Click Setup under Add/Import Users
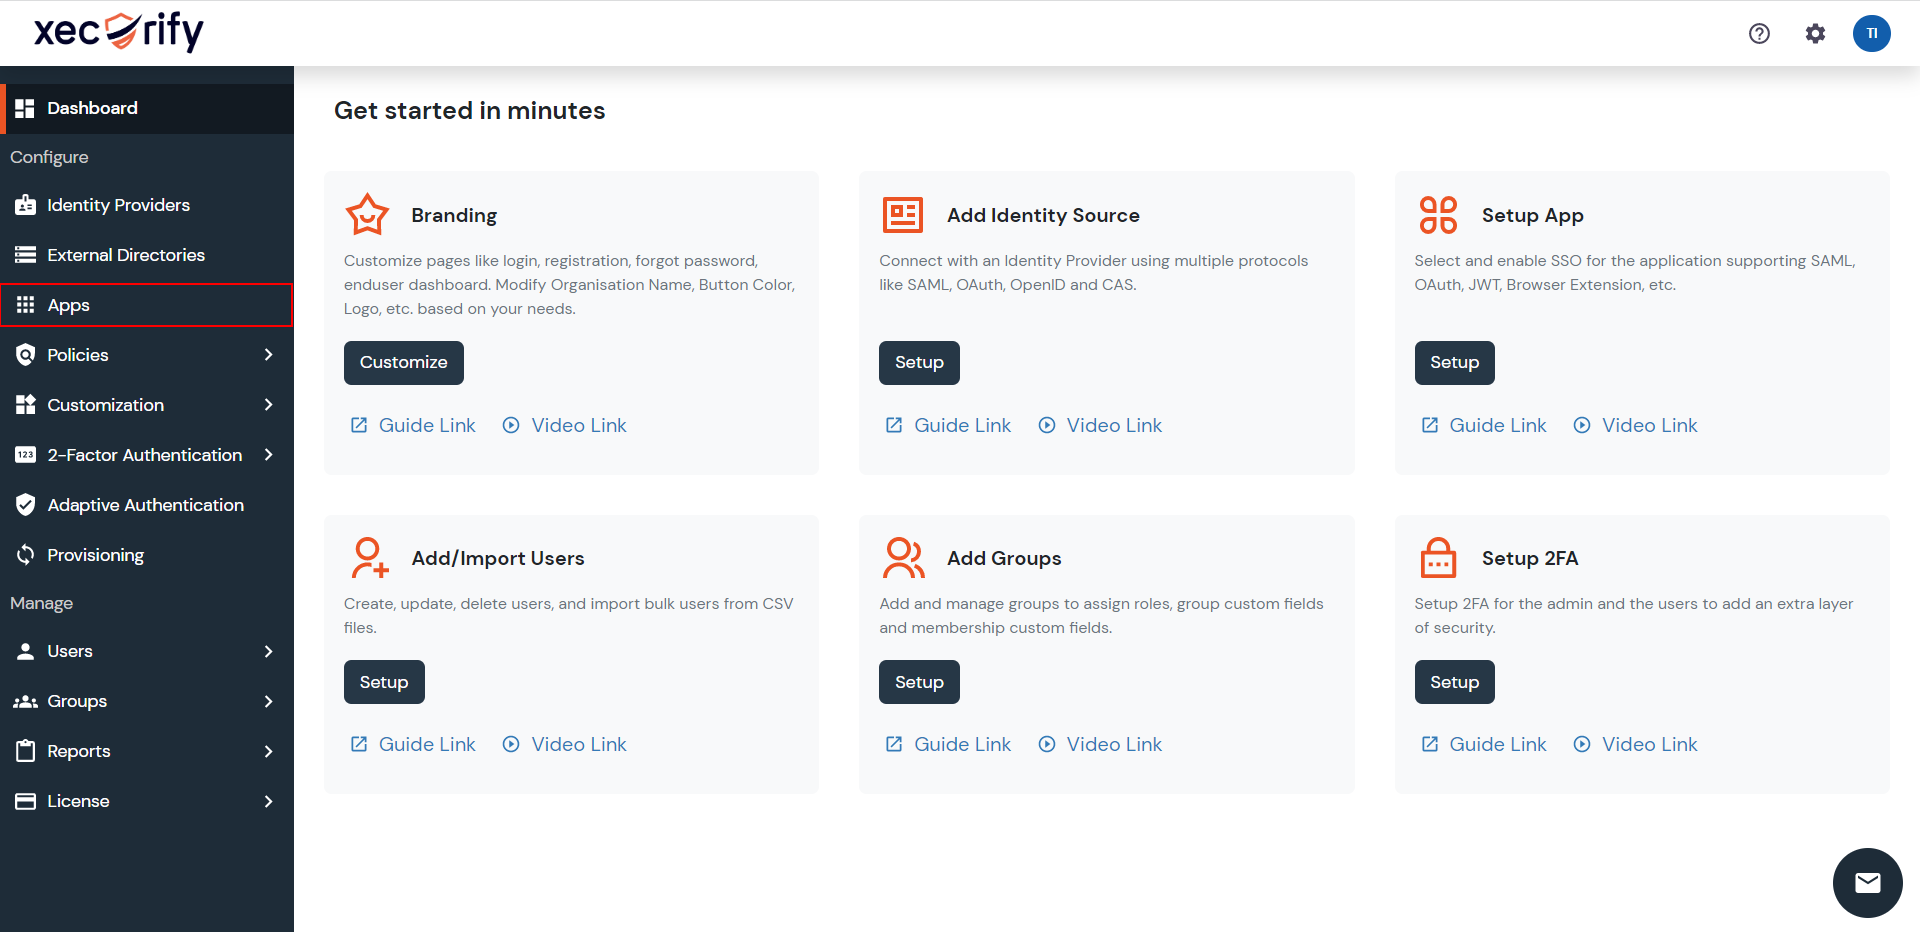This screenshot has height=932, width=1920. click(384, 682)
